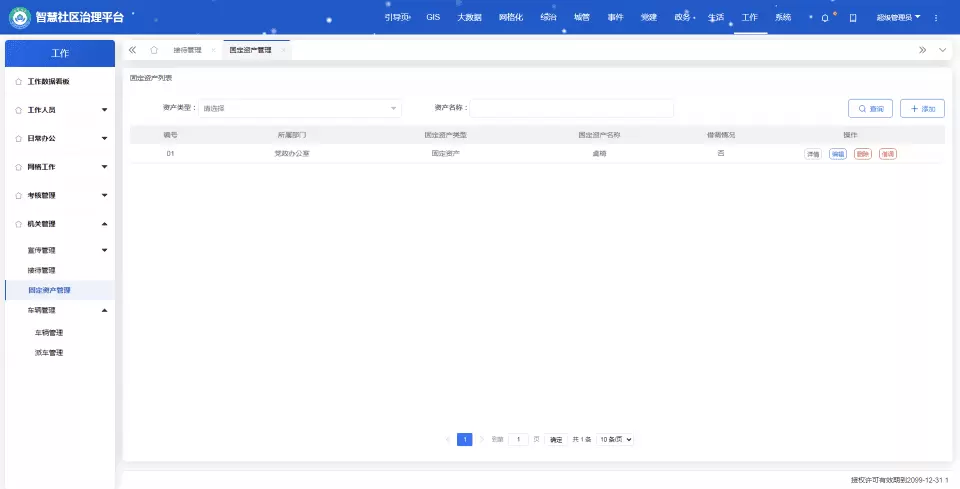
Task: Click the house icon beside 日常办公
Action: pos(18,138)
